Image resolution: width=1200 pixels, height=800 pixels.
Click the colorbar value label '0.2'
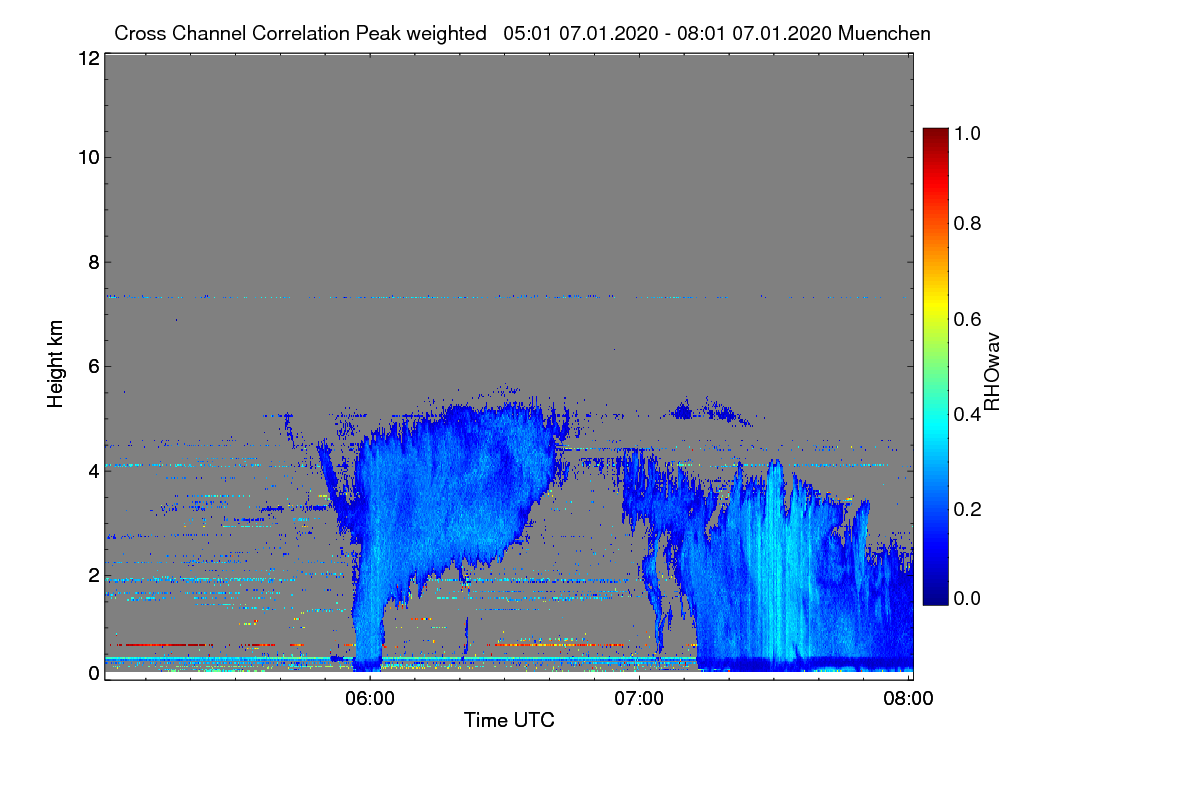(966, 509)
